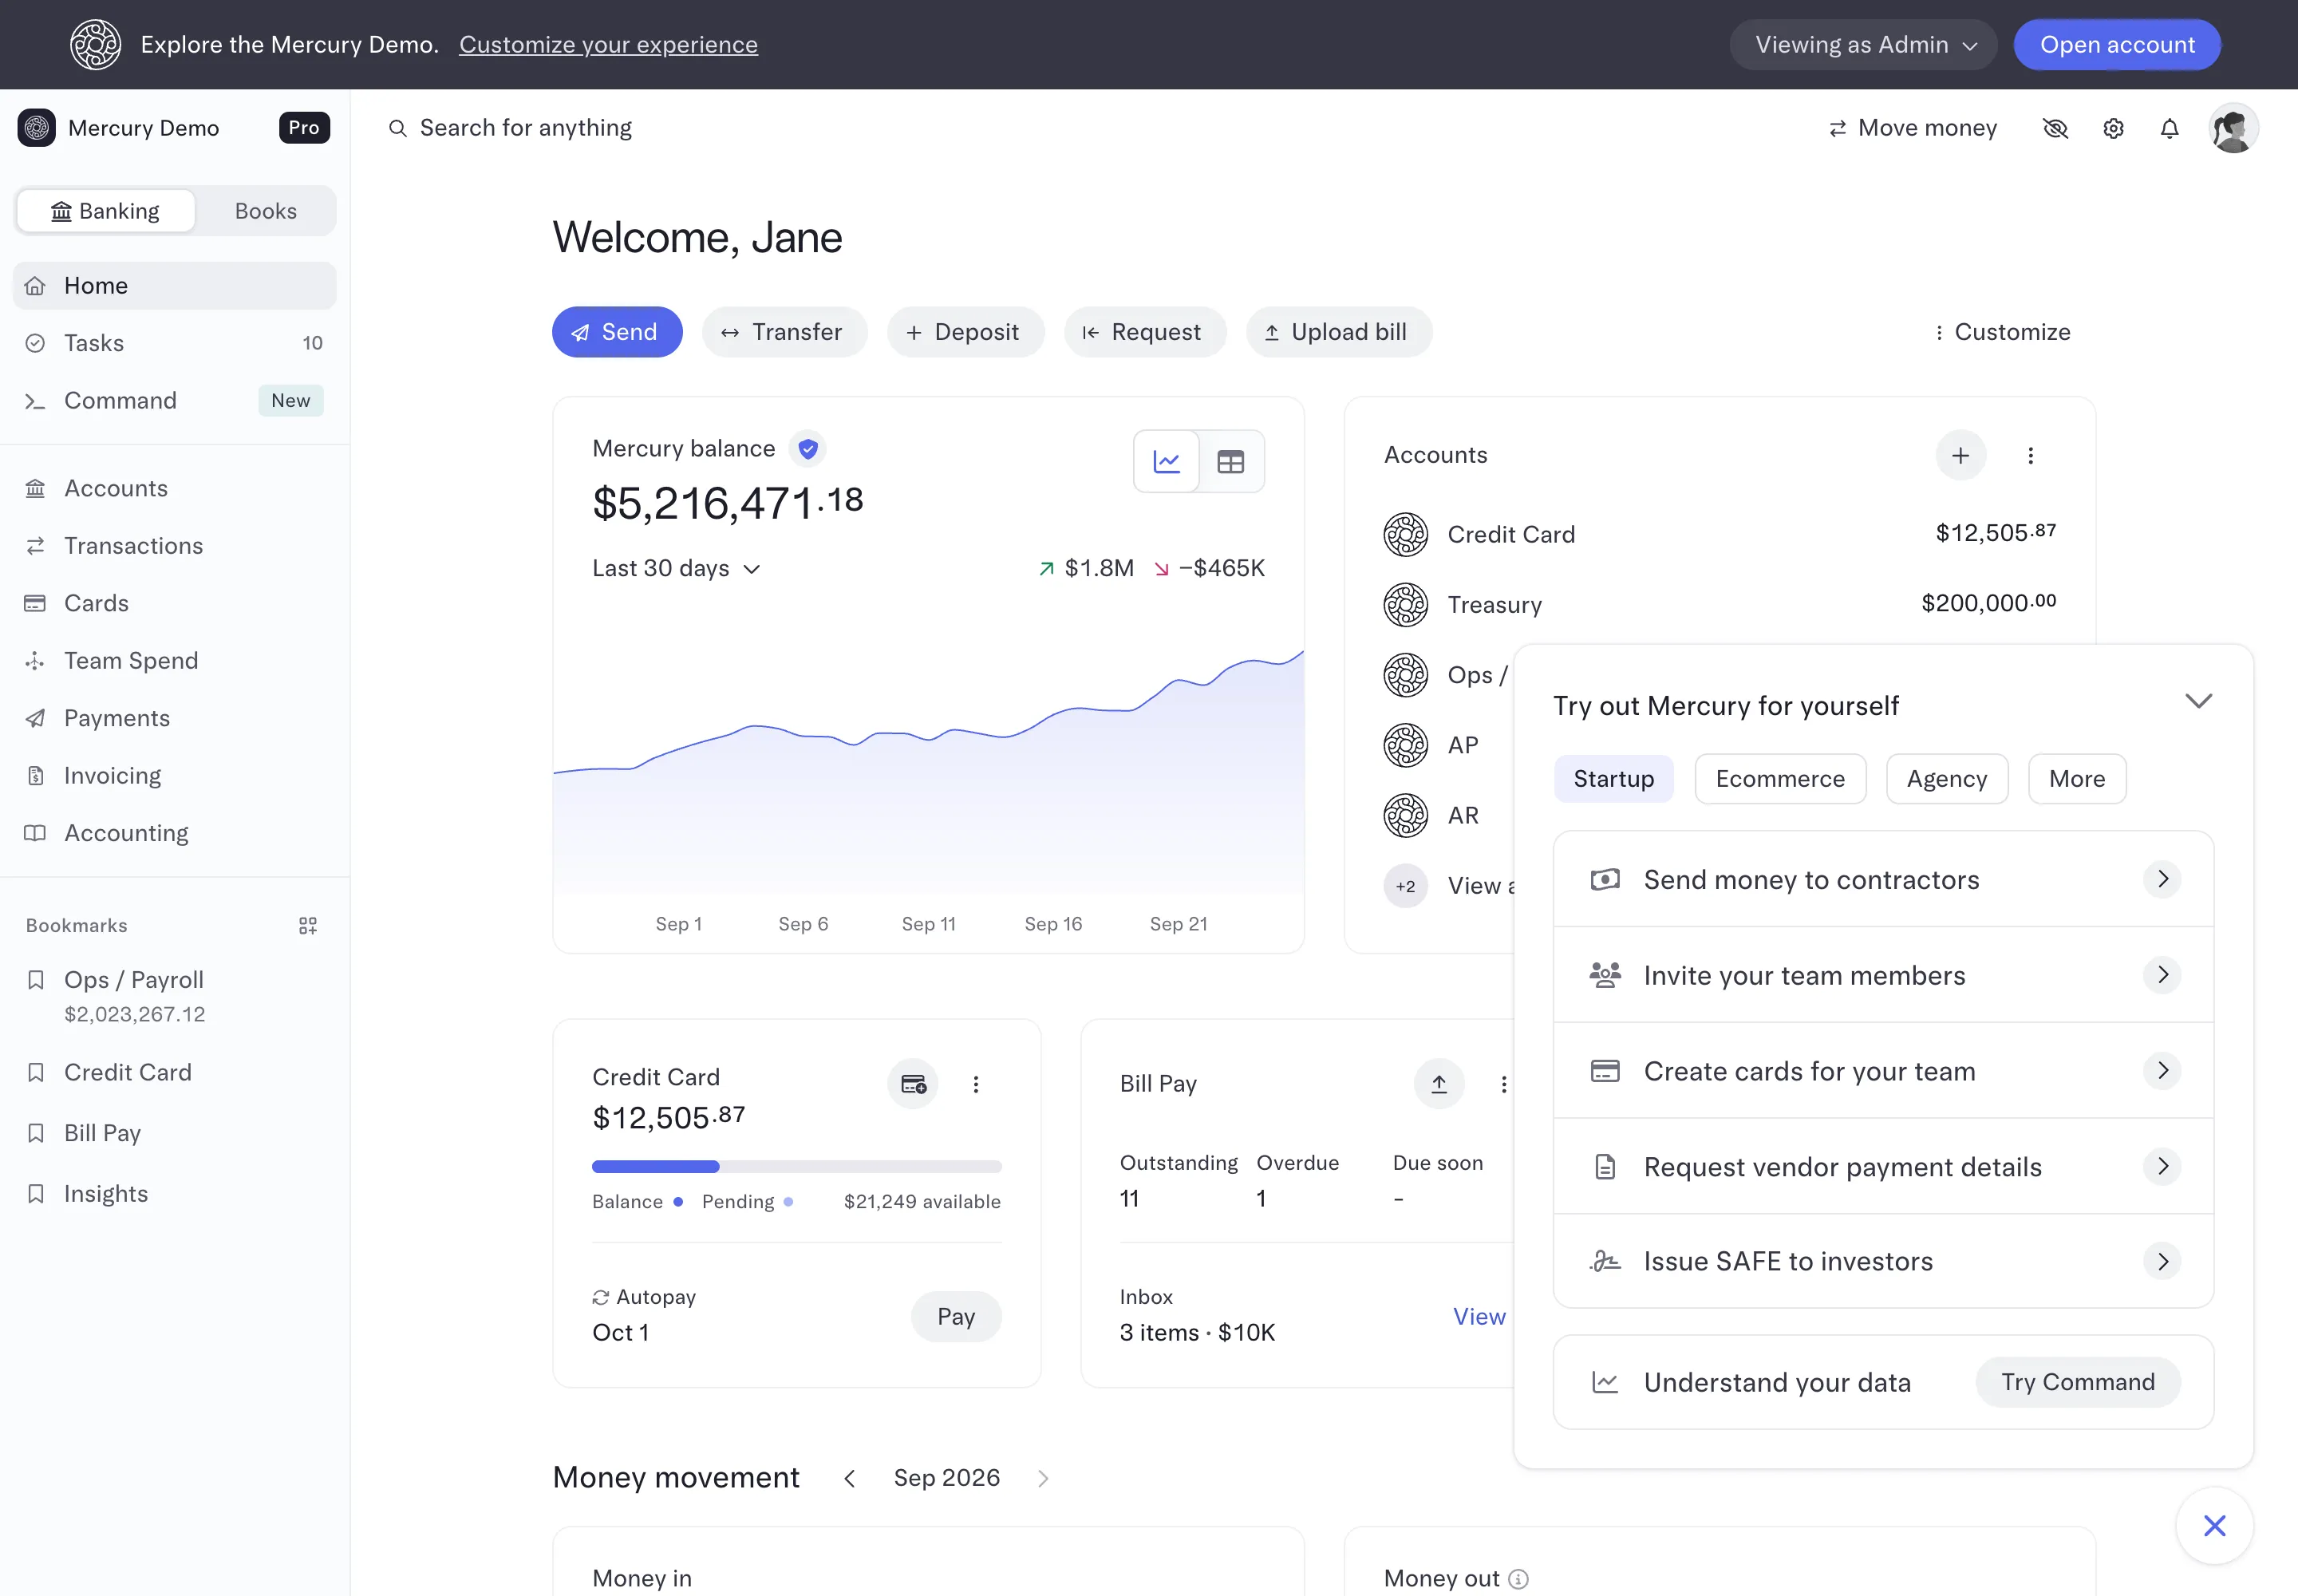
Task: Close the onboarding panel with X button
Action: coord(2214,1526)
